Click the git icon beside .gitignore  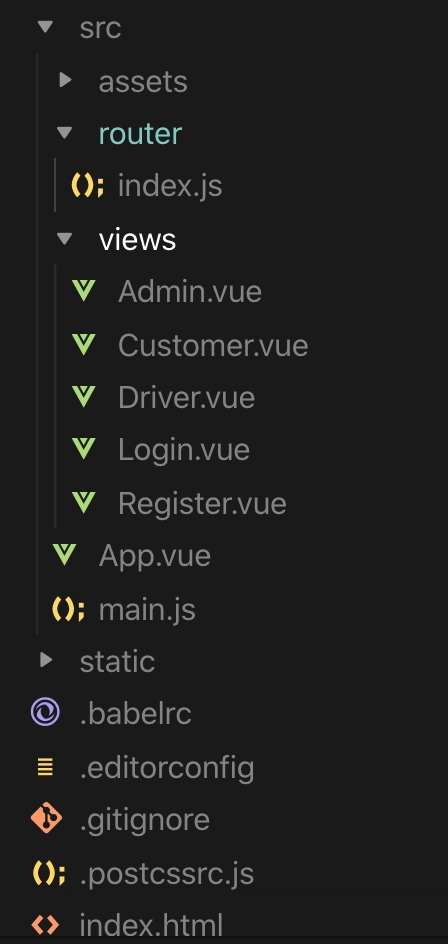(x=46, y=819)
